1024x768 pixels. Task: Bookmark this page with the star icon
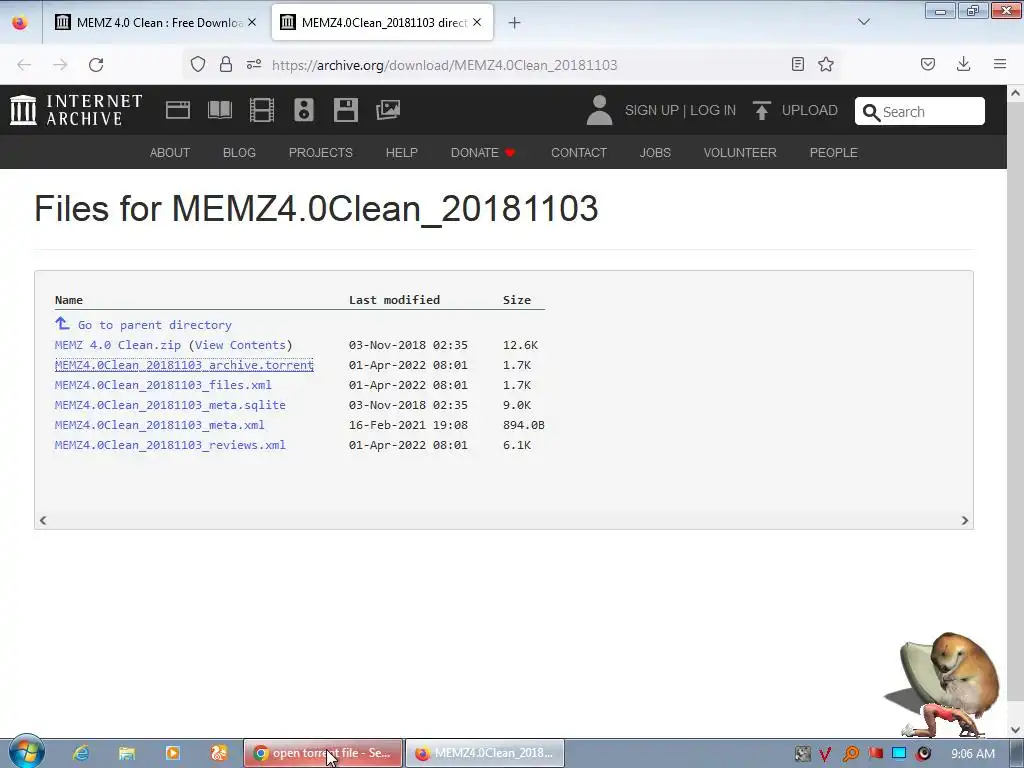click(x=826, y=64)
